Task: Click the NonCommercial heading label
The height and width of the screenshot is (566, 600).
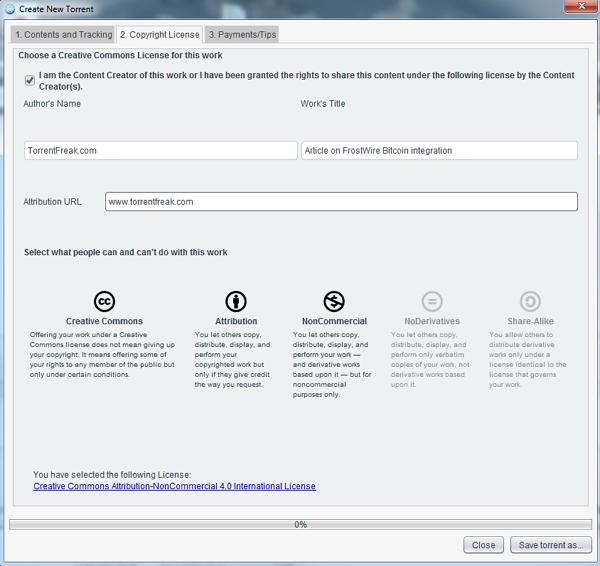Action: click(334, 321)
